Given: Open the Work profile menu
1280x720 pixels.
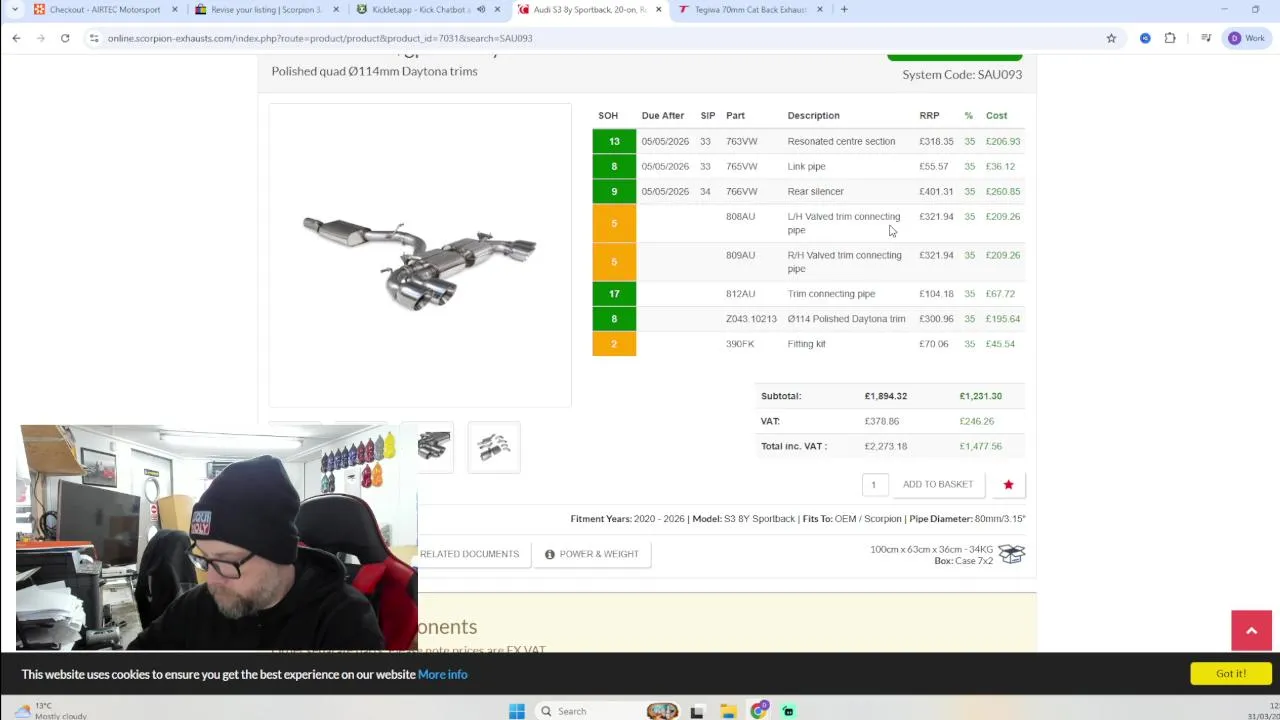Looking at the screenshot, I should 1247,38.
